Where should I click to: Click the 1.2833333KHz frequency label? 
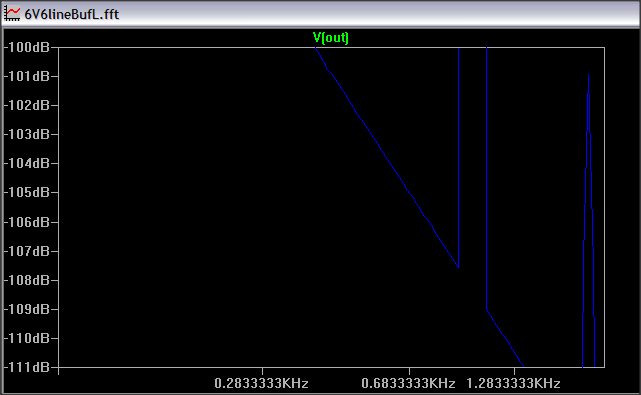tap(513, 384)
